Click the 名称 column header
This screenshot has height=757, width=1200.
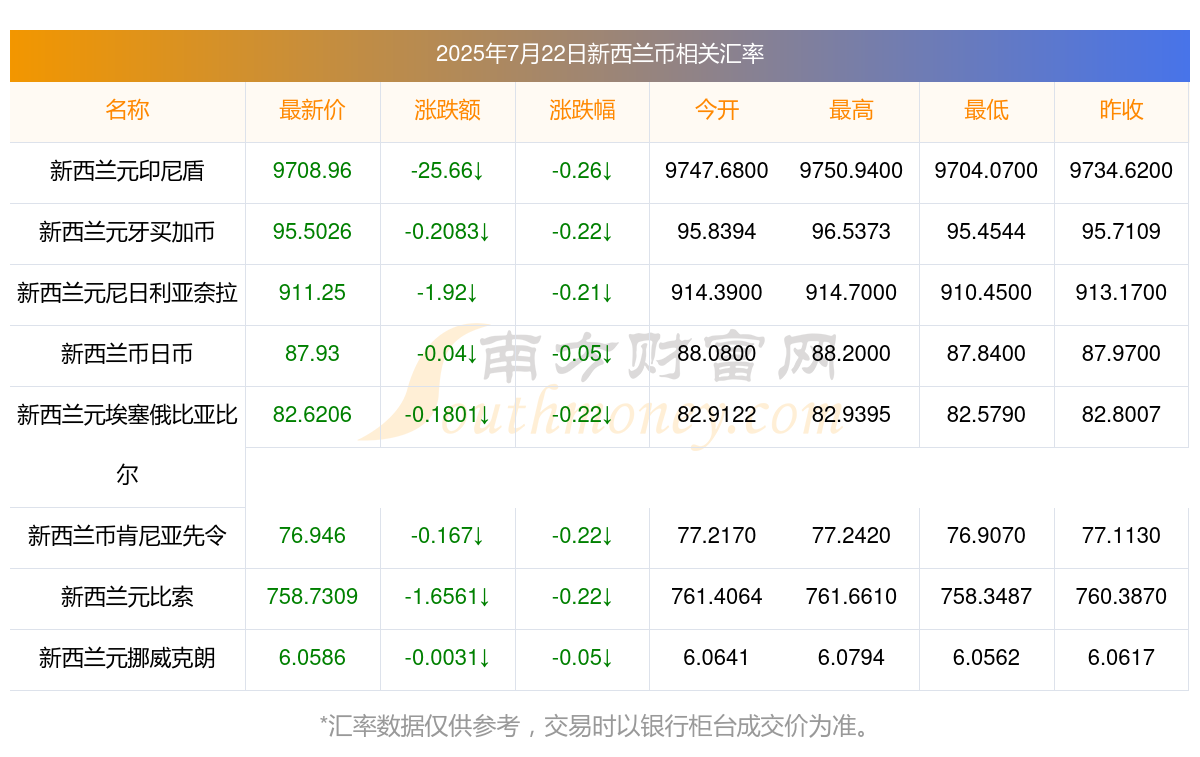tap(127, 110)
